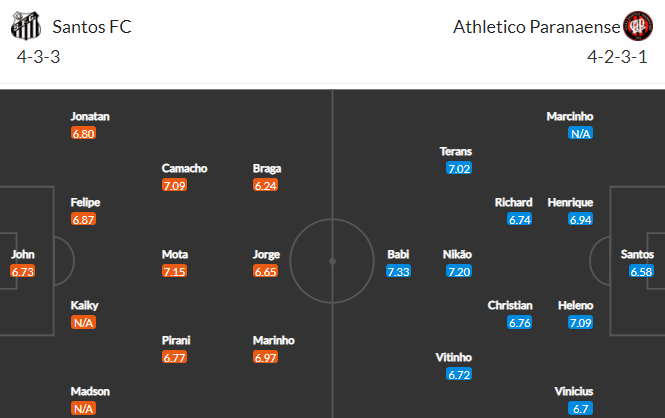This screenshot has width=665, height=418.
Task: Select goalkeeper Santos' 6.58 rating
Action: 641,271
